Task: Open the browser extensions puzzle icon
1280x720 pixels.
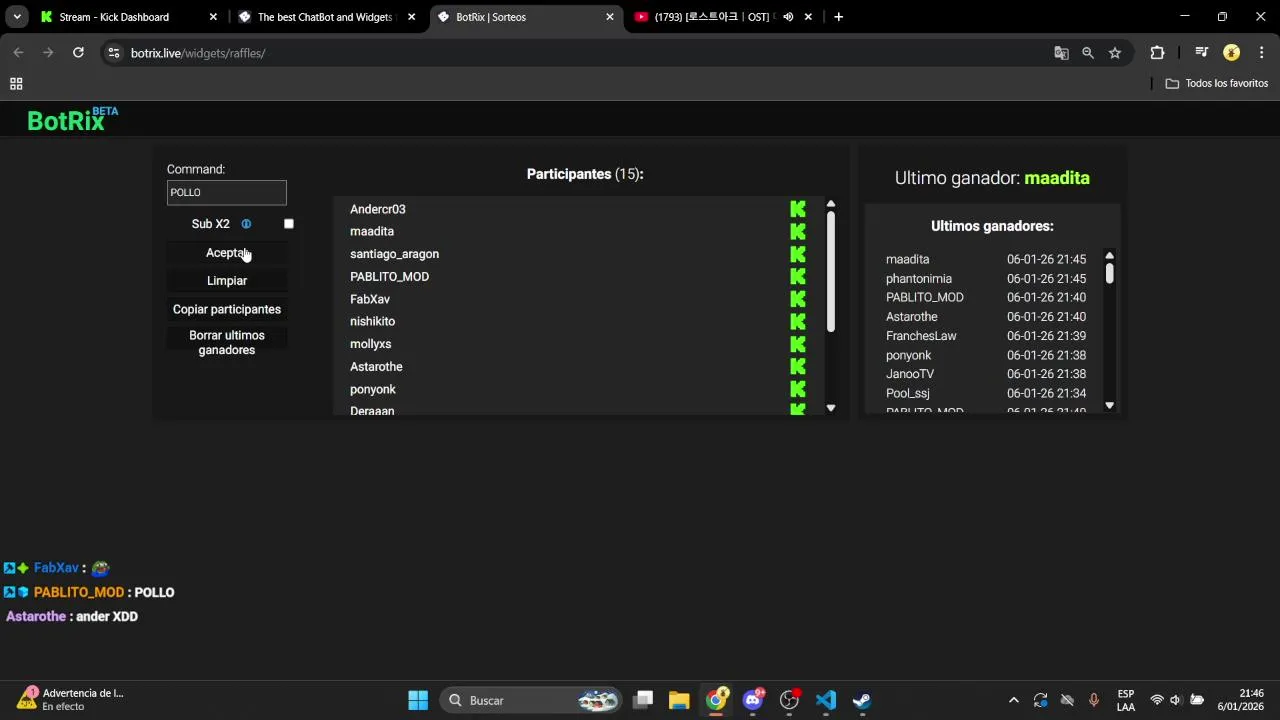Action: coord(1158,53)
